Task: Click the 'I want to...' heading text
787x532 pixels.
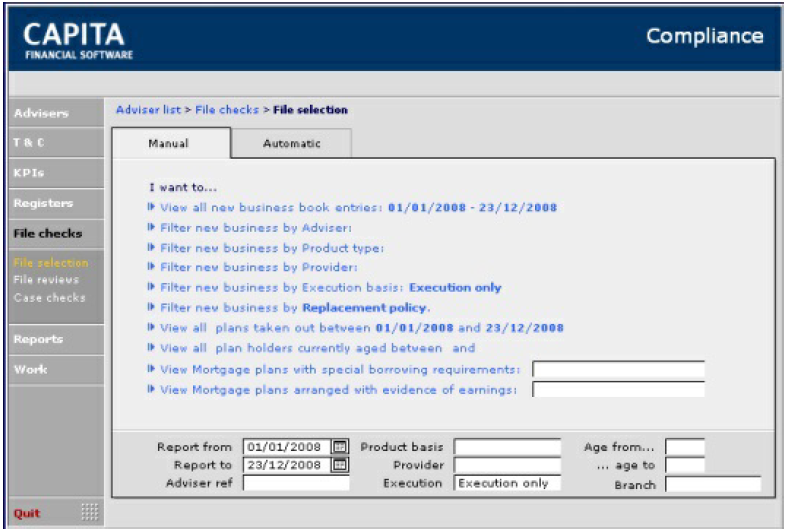Action: 183,187
